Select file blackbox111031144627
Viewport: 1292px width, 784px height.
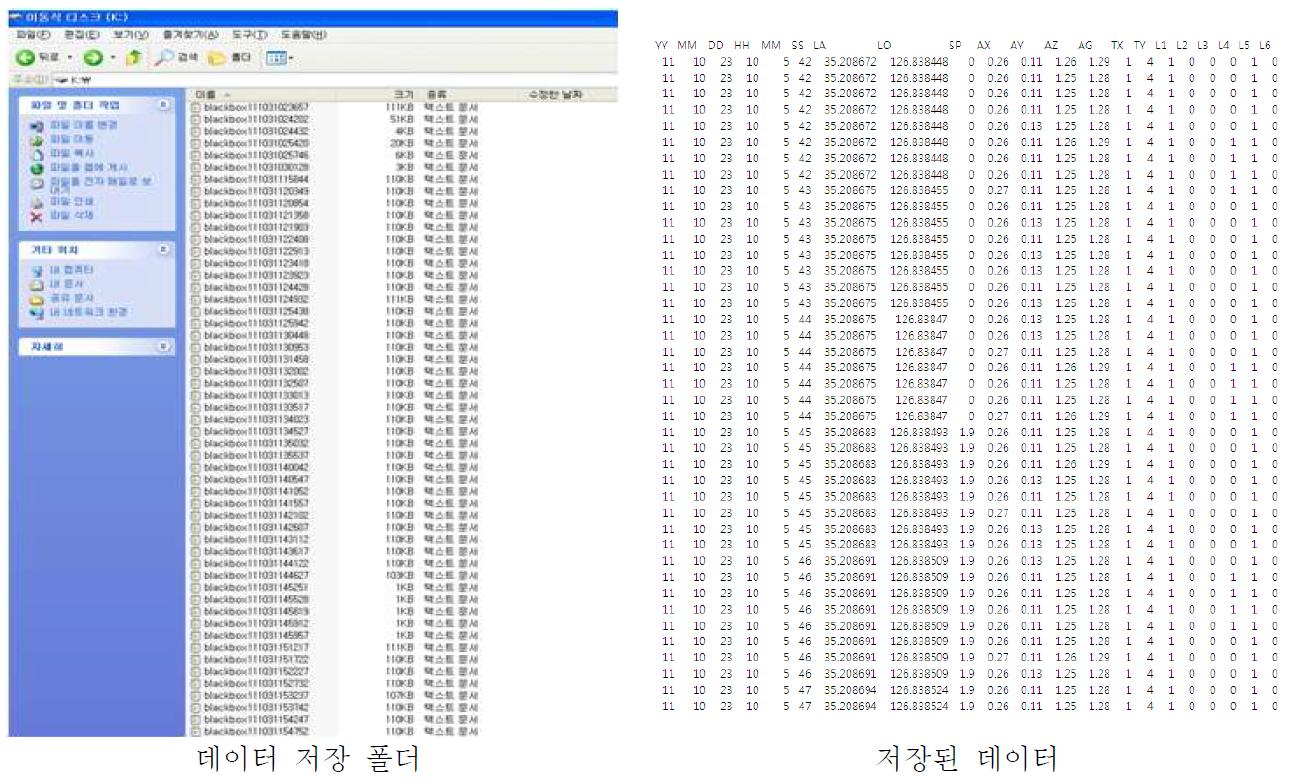254,575
